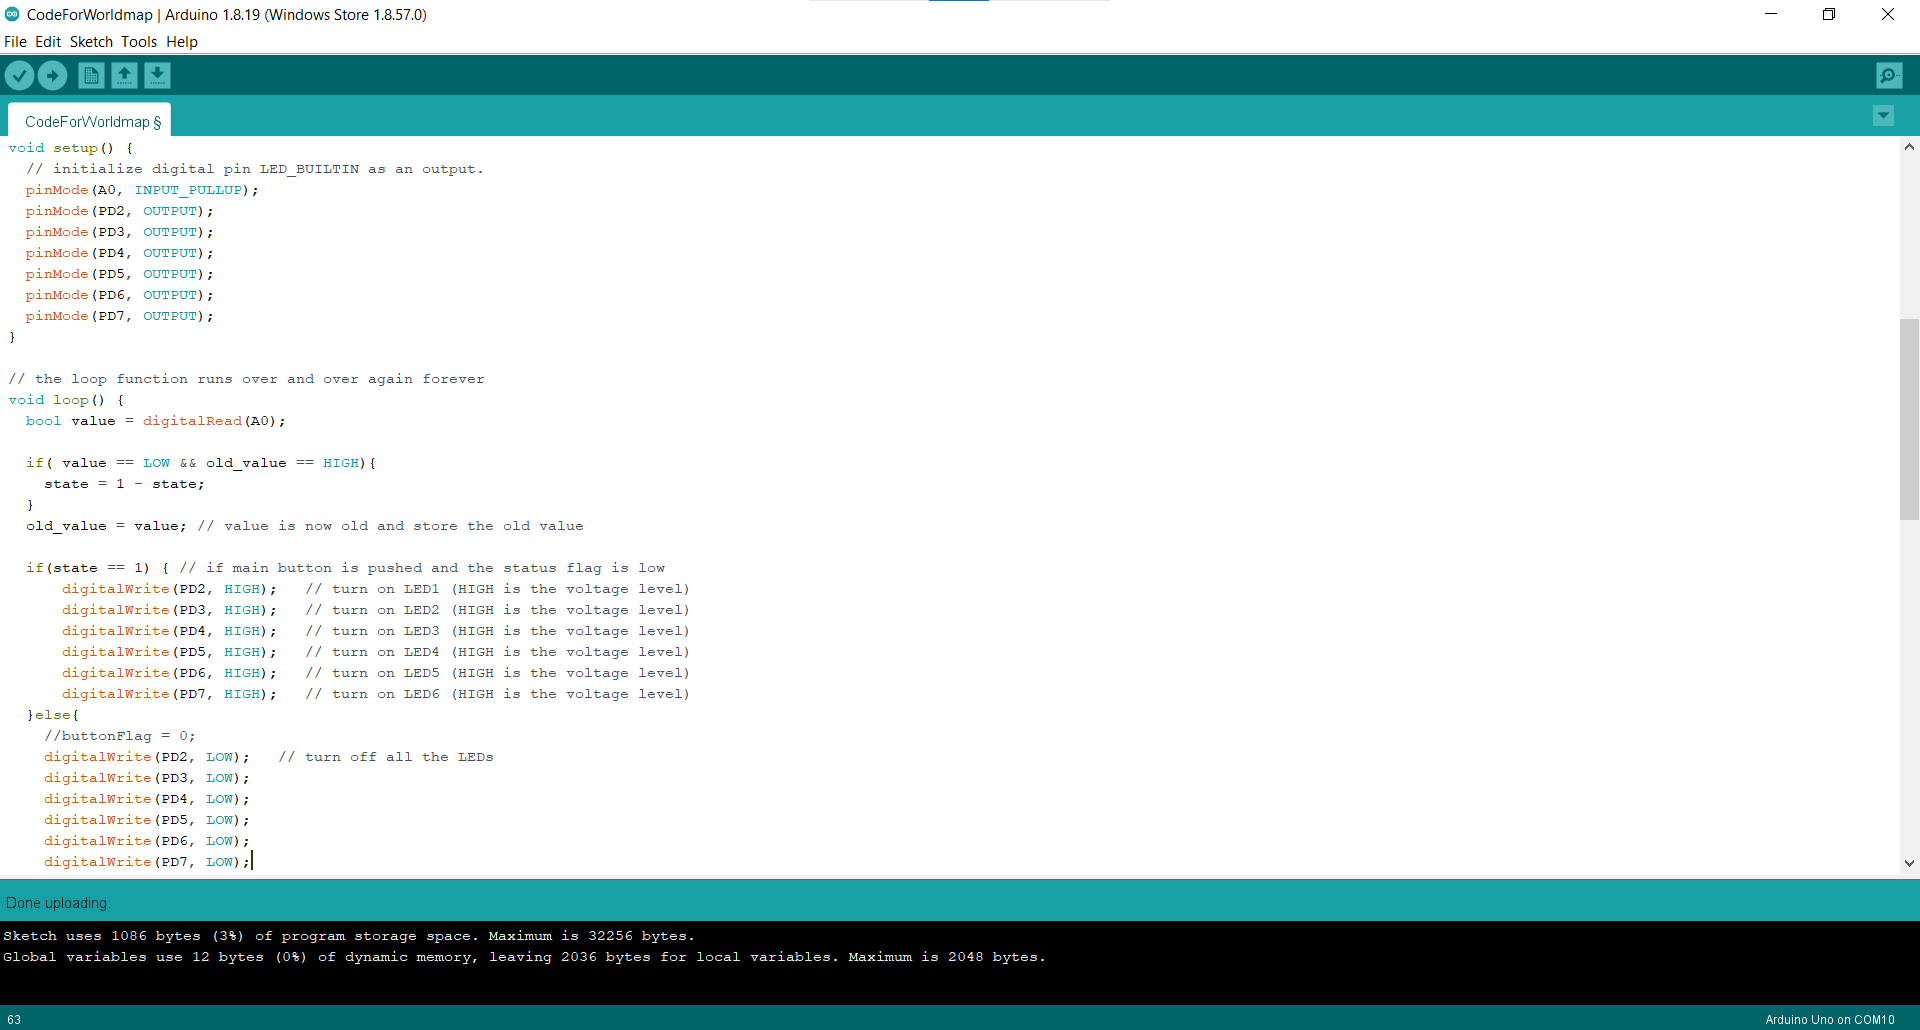This screenshot has height=1030, width=1920.
Task: Click the line number '63' in status bar
Action: (14, 1020)
